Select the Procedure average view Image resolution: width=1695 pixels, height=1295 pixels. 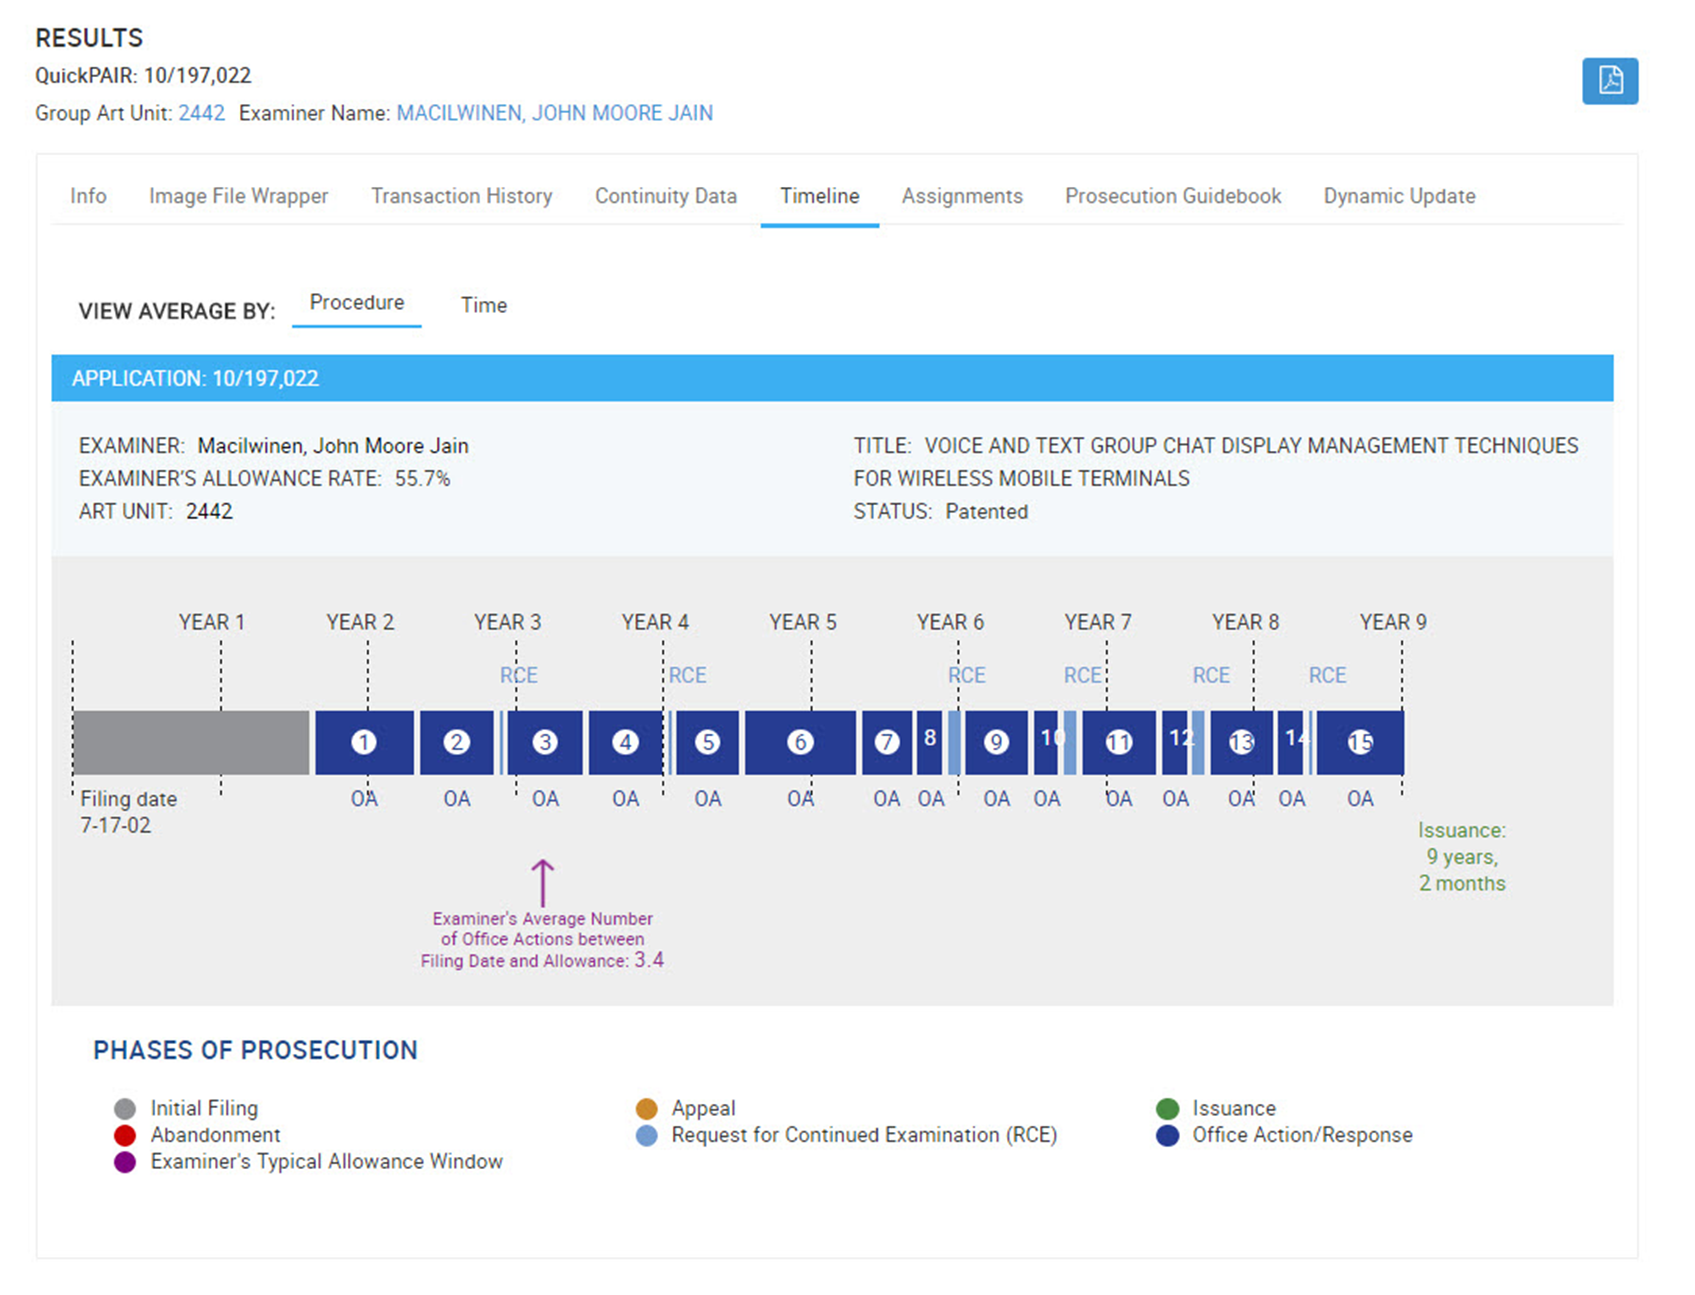coord(356,303)
